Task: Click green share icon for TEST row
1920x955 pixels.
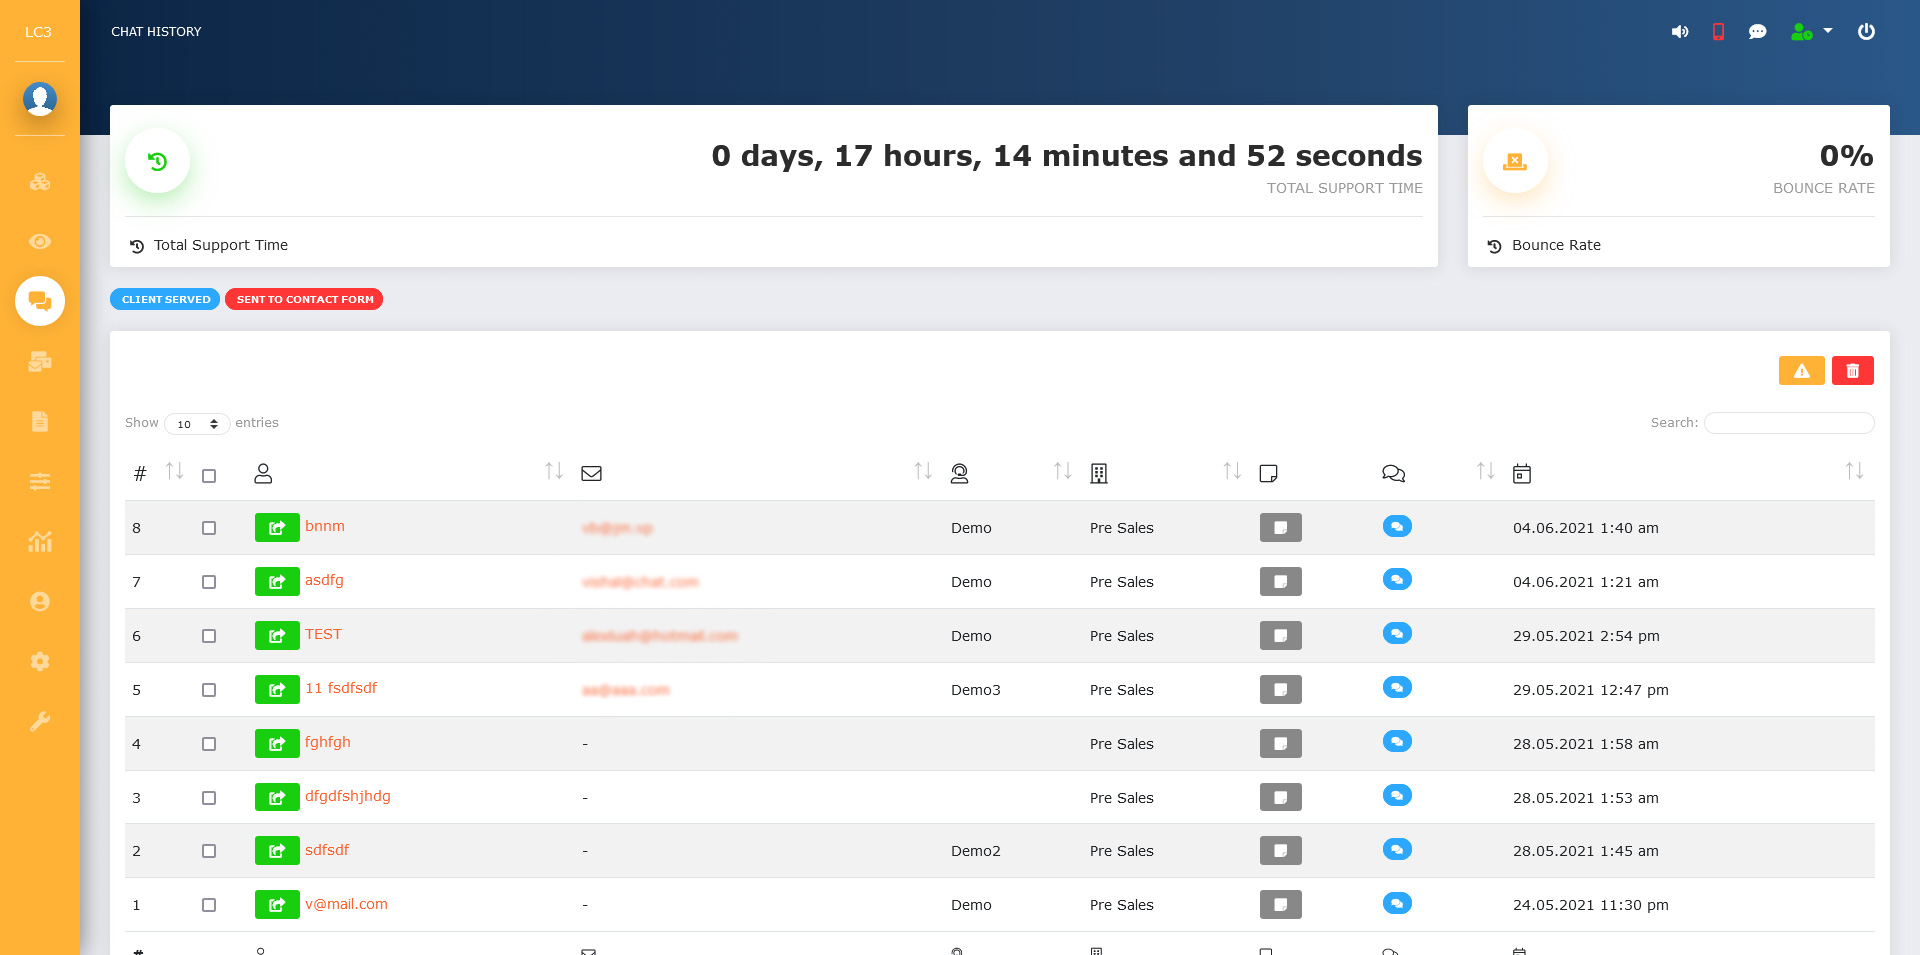Action: 277,636
